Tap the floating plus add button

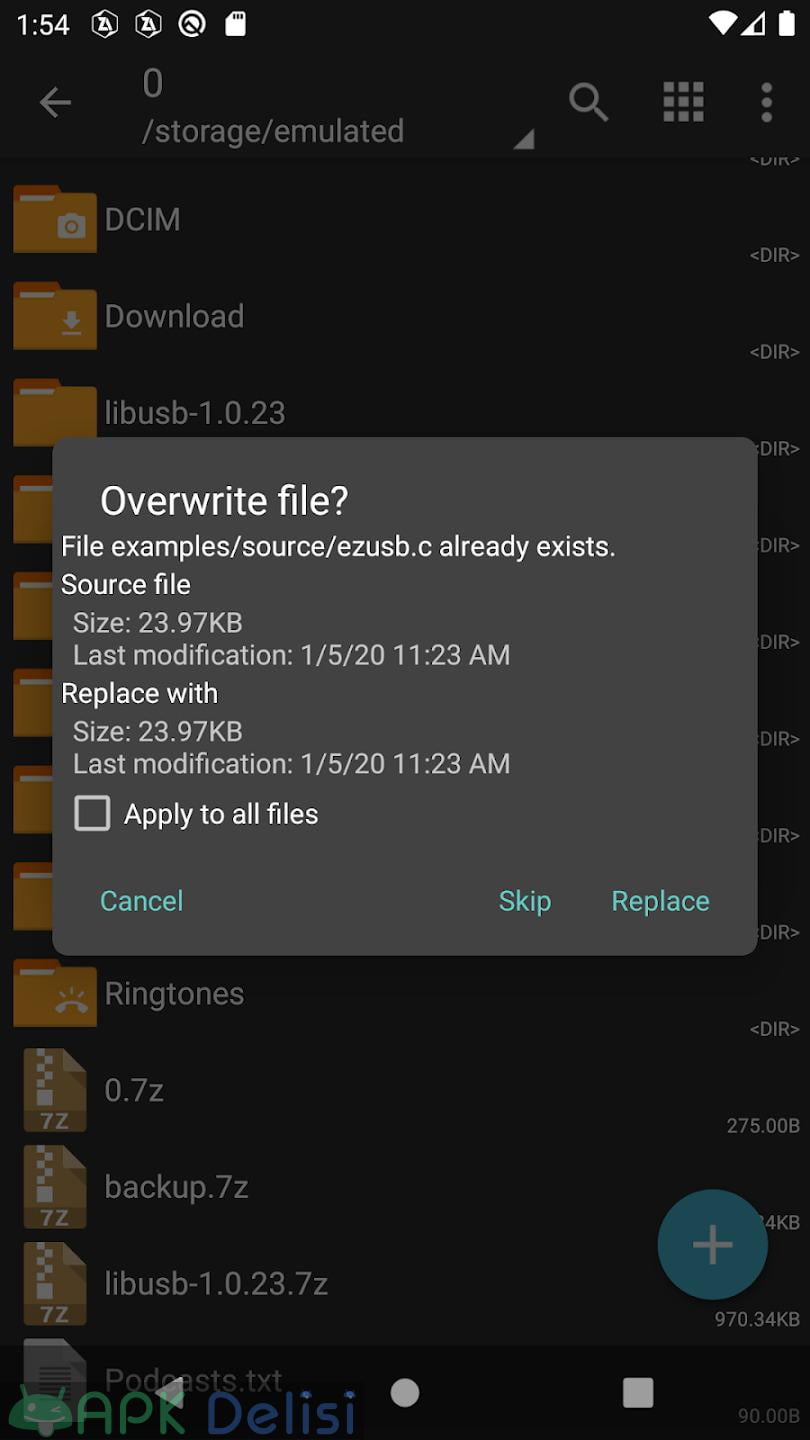(x=713, y=1245)
